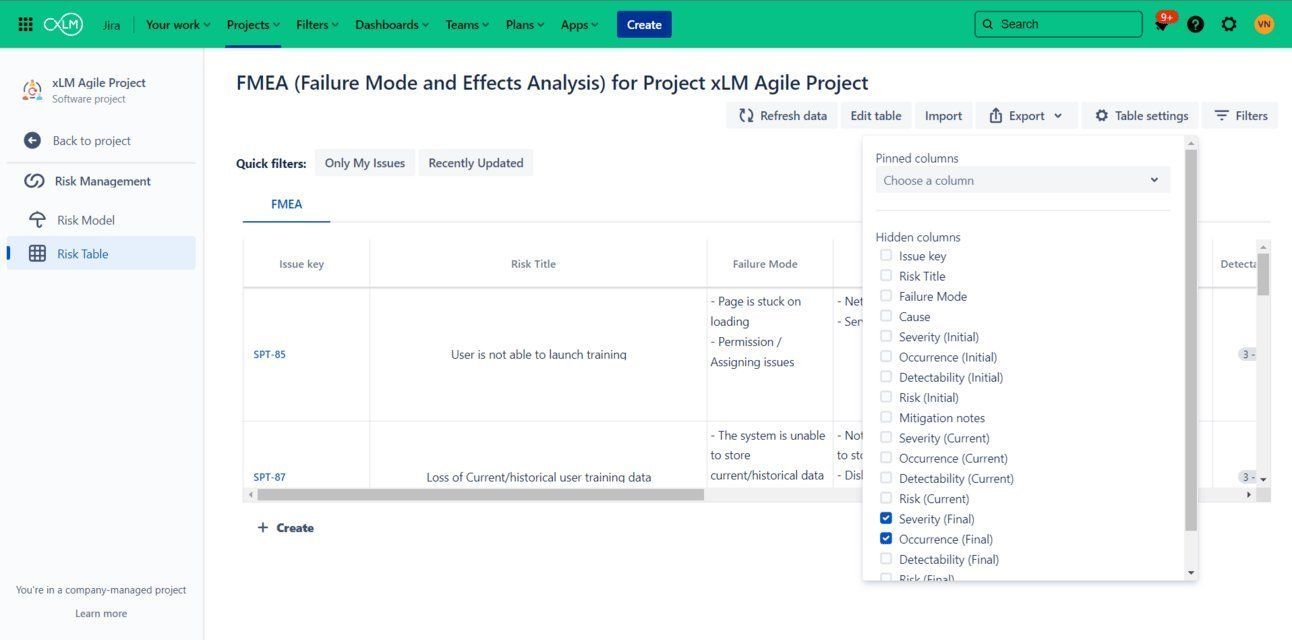Open the Filters menu in top bar
This screenshot has width=1292, height=640.
click(x=318, y=24)
